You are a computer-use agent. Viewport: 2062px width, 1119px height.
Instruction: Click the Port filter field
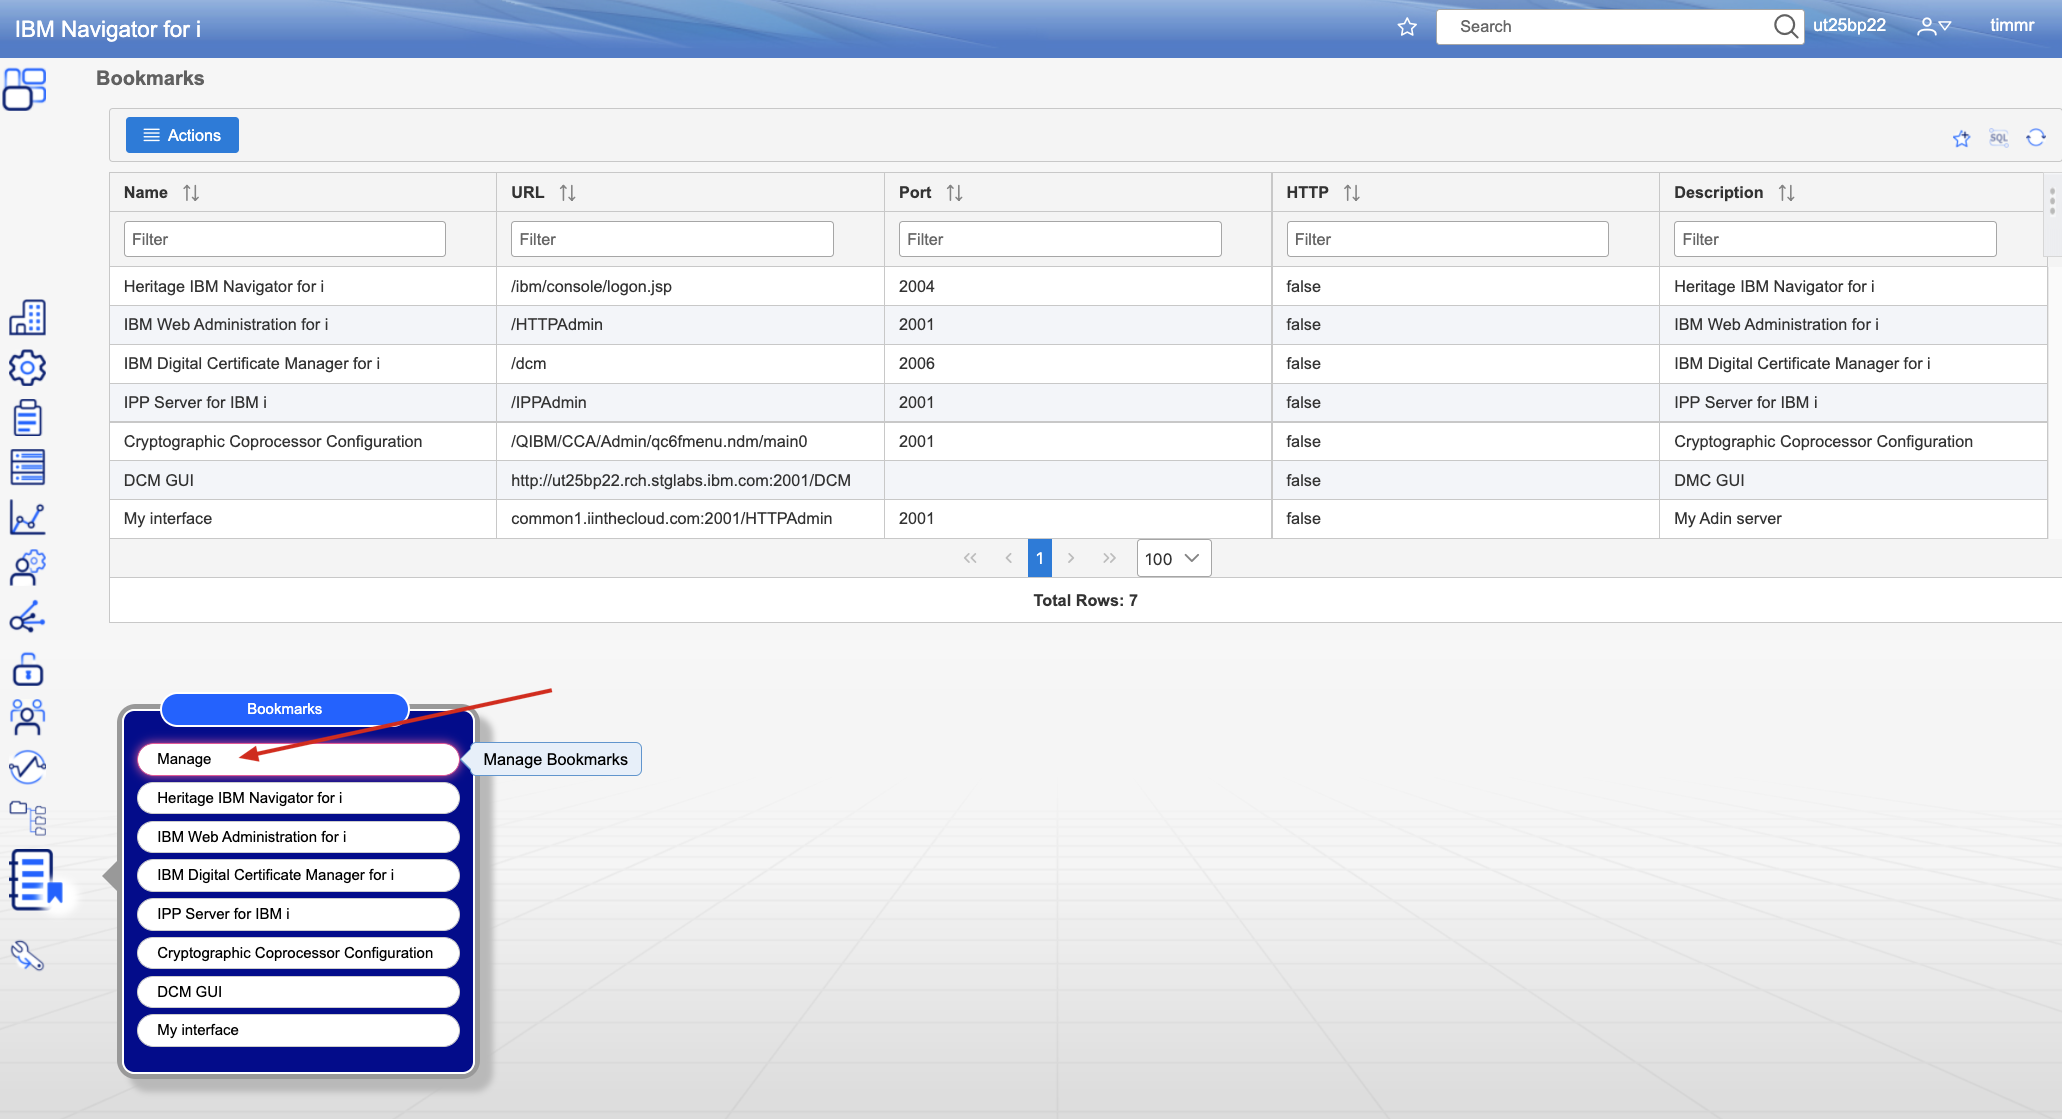pyautogui.click(x=1060, y=239)
